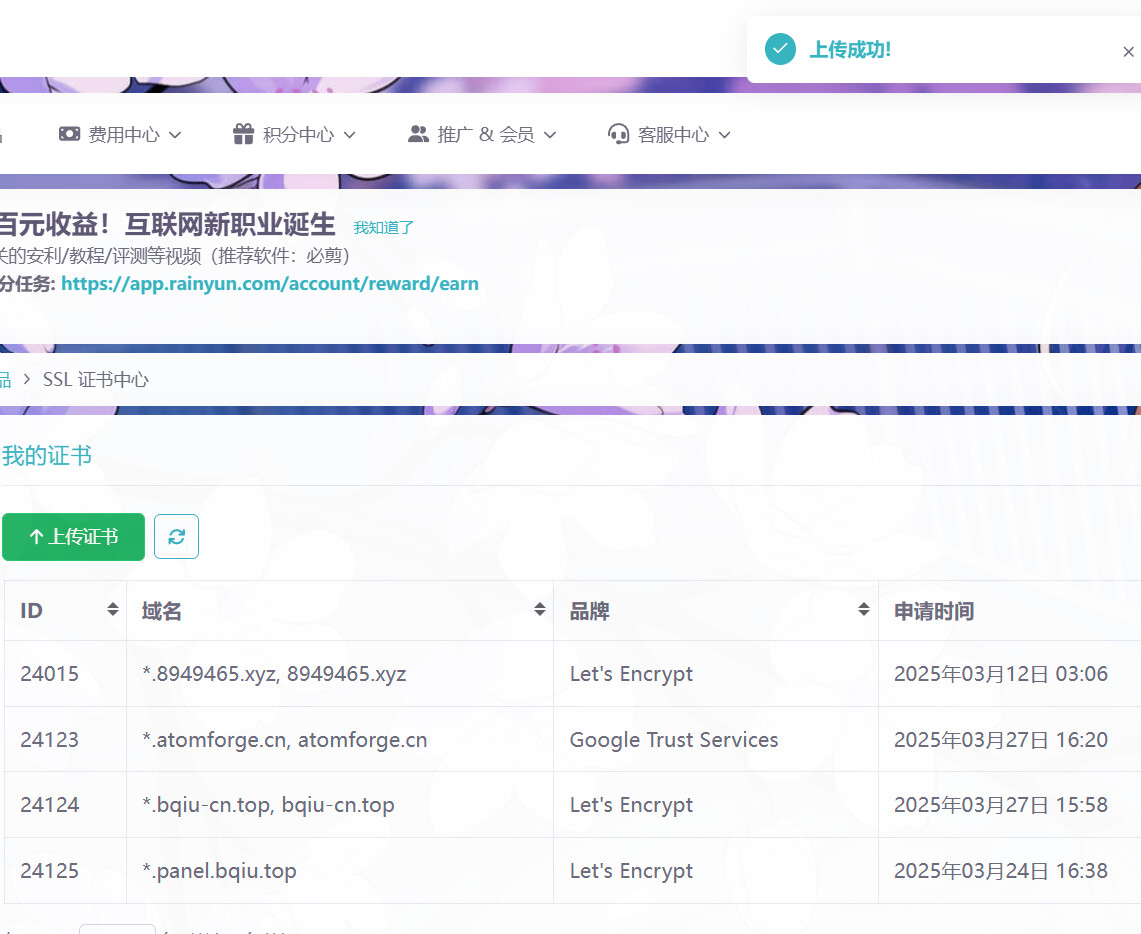Click the refresh certificates icon button
This screenshot has height=934, width=1141.
pyautogui.click(x=176, y=537)
